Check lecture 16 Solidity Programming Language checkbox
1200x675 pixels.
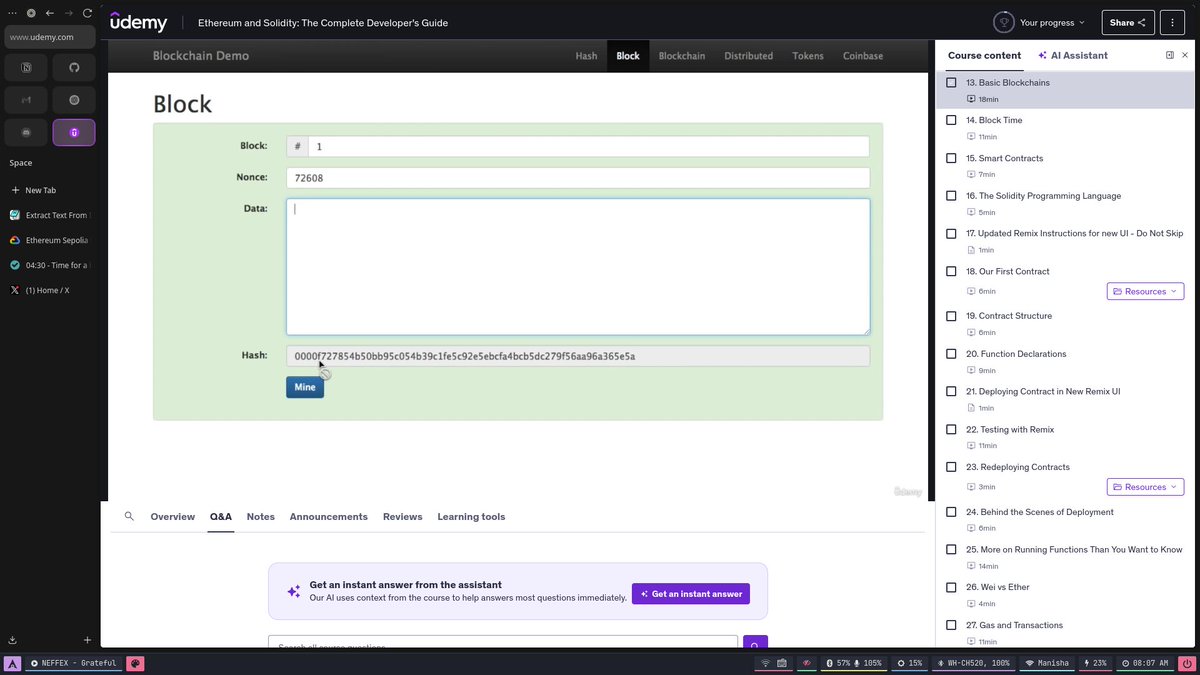(951, 196)
